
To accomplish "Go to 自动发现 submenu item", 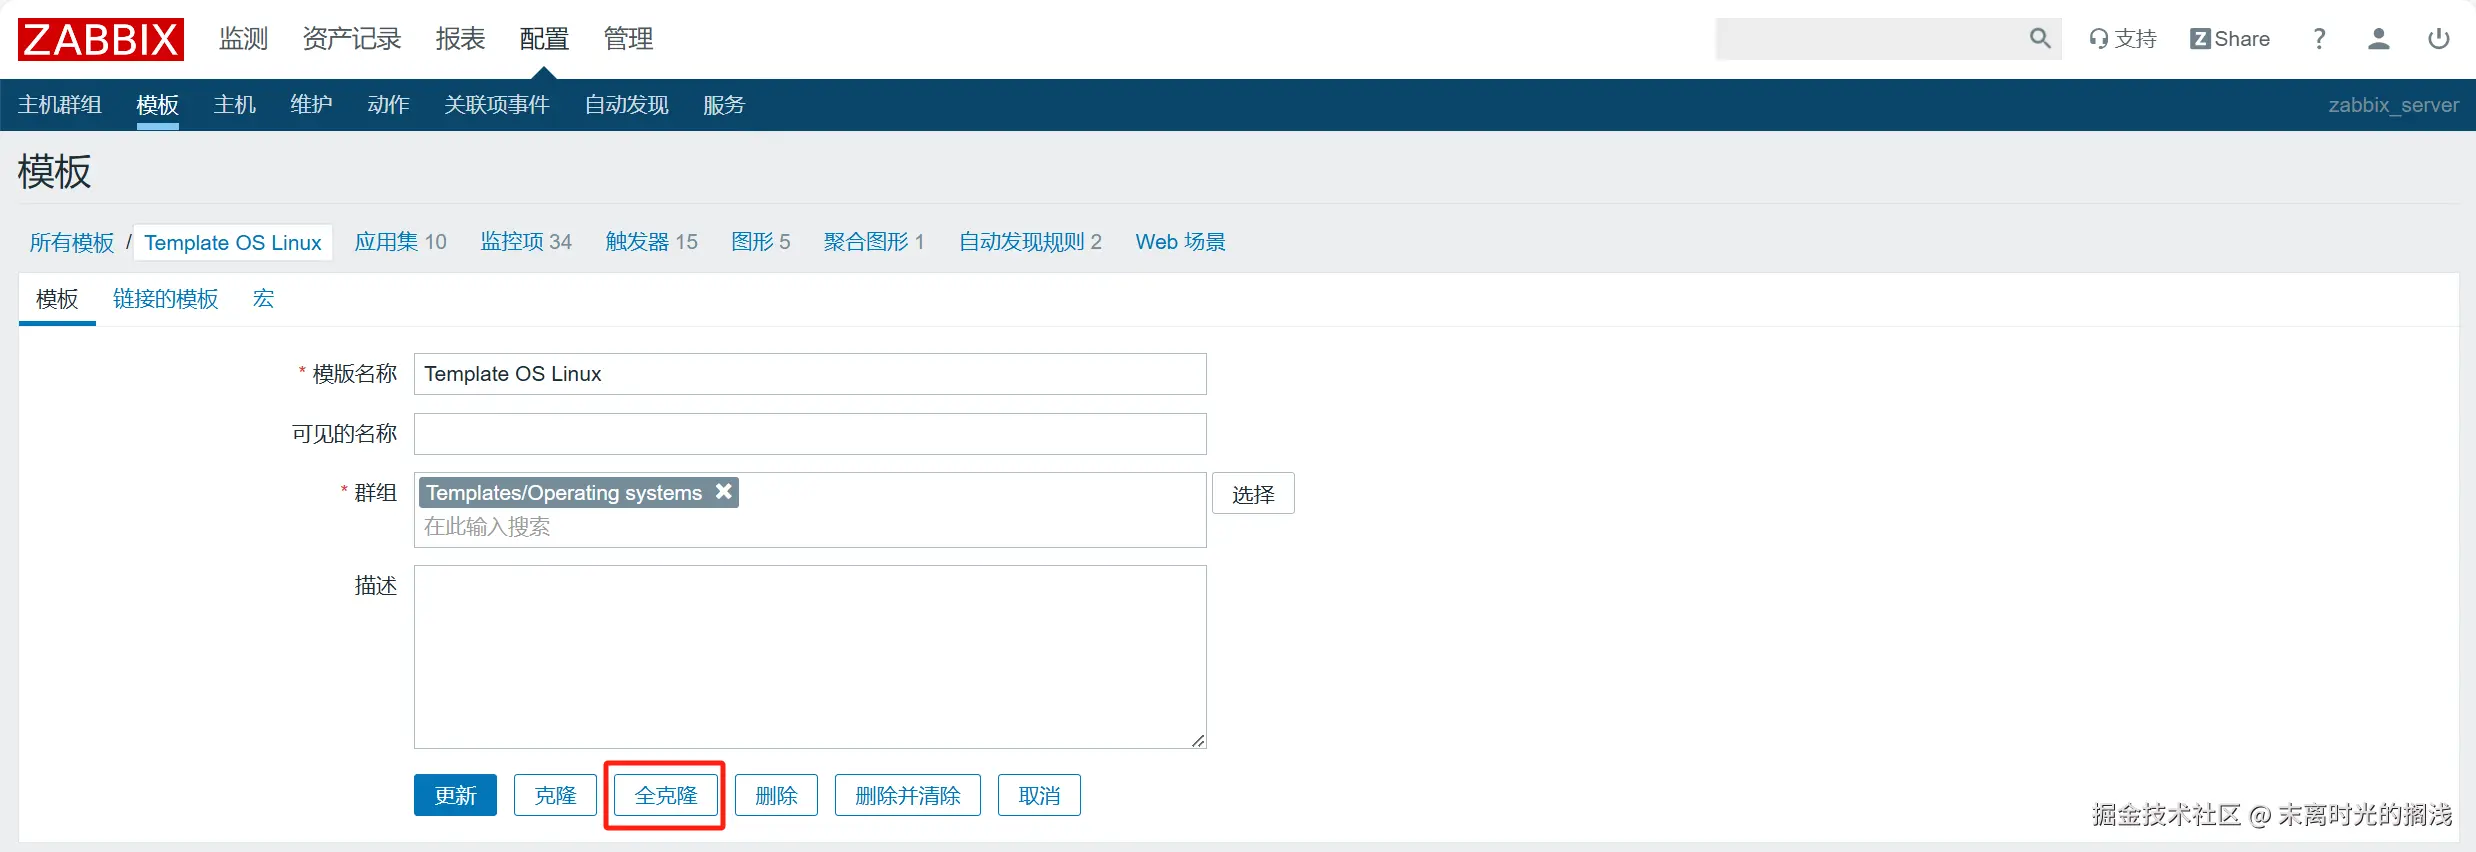I will (627, 105).
